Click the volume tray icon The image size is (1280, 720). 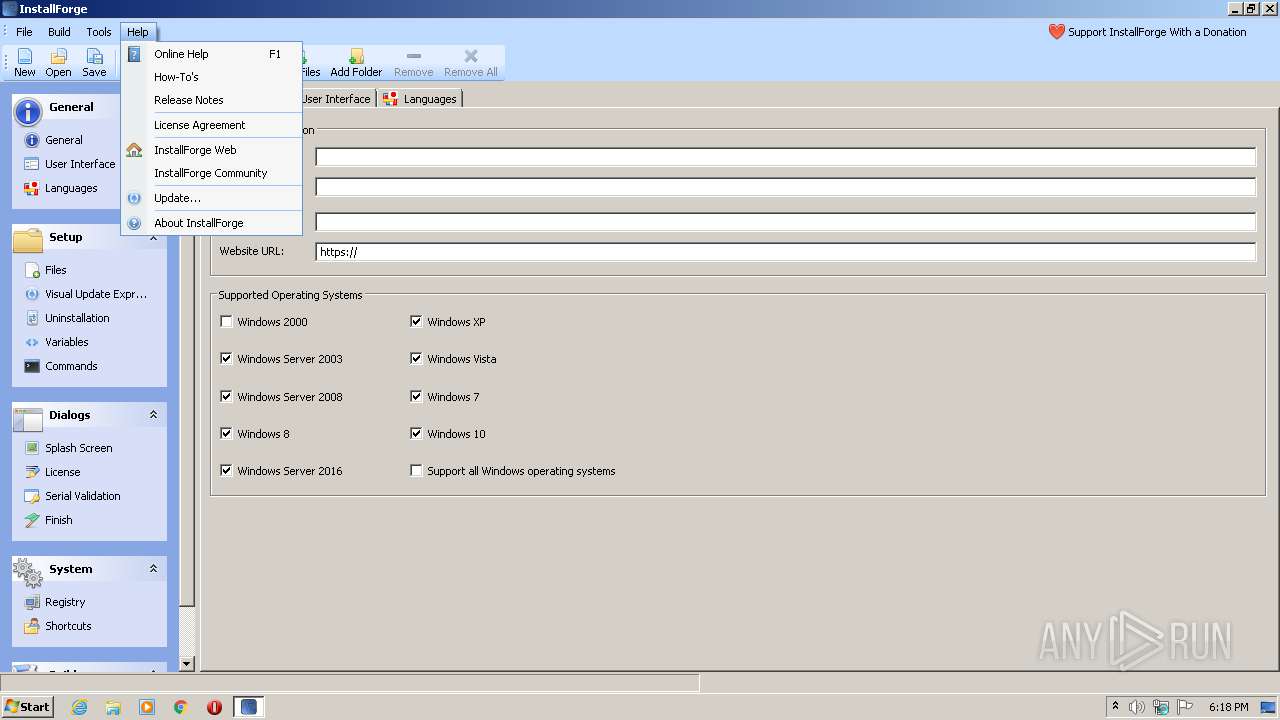(x=1136, y=707)
